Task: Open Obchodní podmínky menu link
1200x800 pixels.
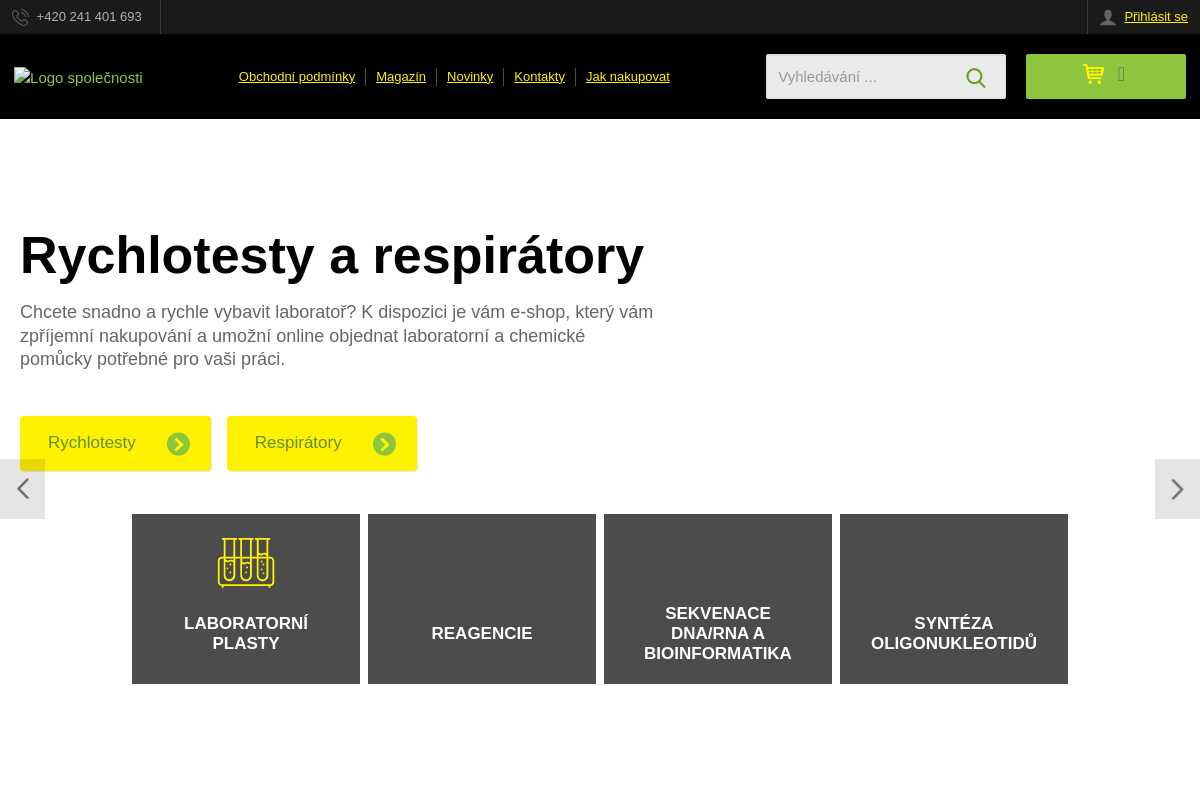Action: [297, 77]
